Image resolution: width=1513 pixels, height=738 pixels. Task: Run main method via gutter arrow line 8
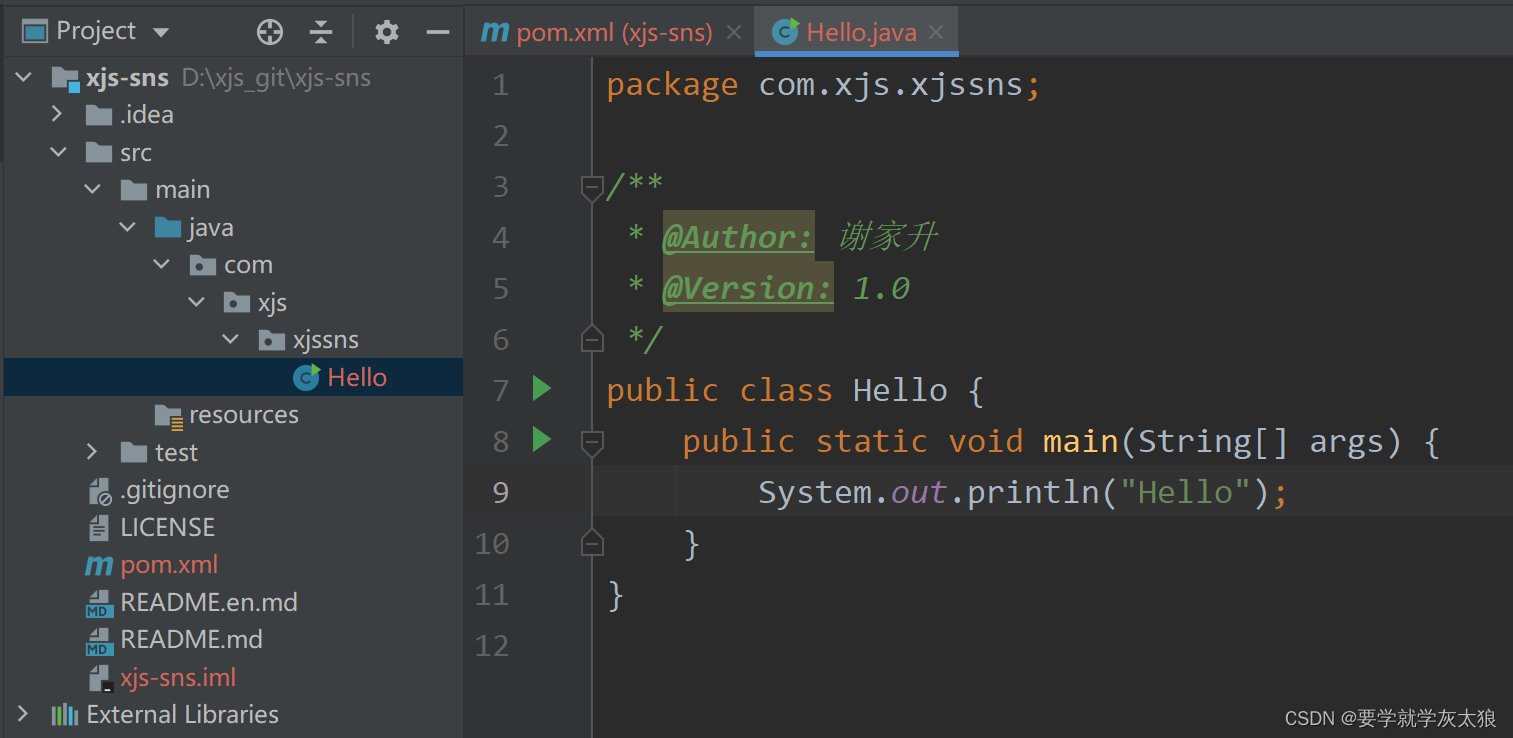542,439
